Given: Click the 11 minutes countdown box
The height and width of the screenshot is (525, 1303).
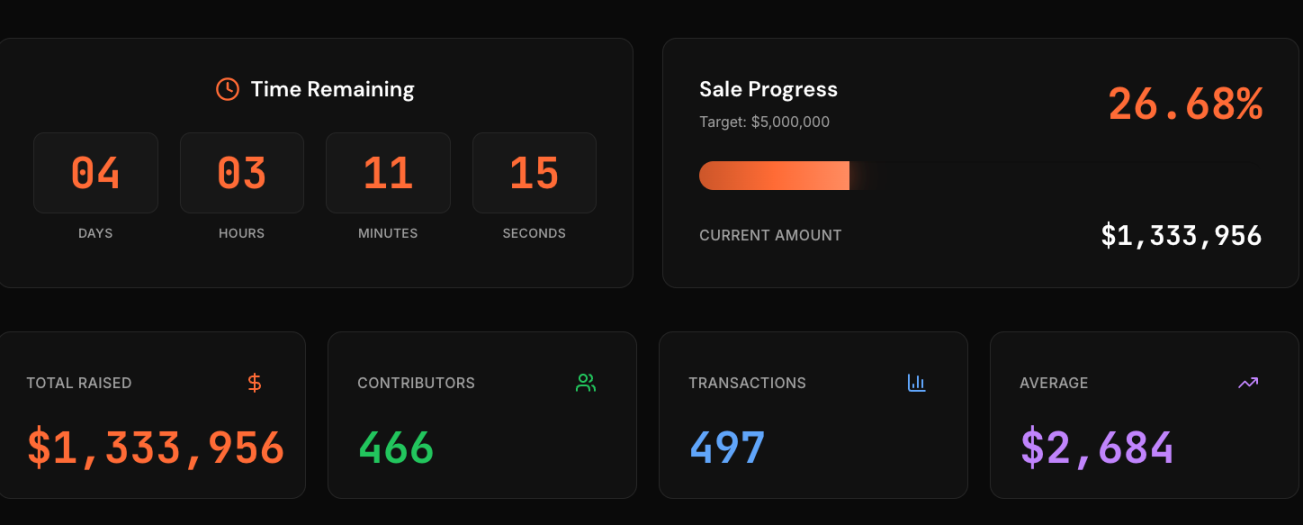Looking at the screenshot, I should 388,173.
